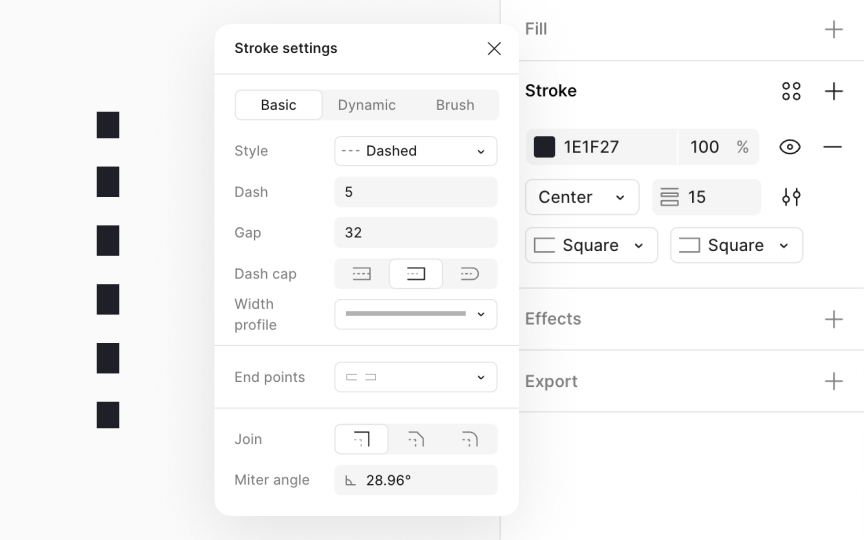
Task: Expand the Width profile dropdown
Action: (415, 314)
